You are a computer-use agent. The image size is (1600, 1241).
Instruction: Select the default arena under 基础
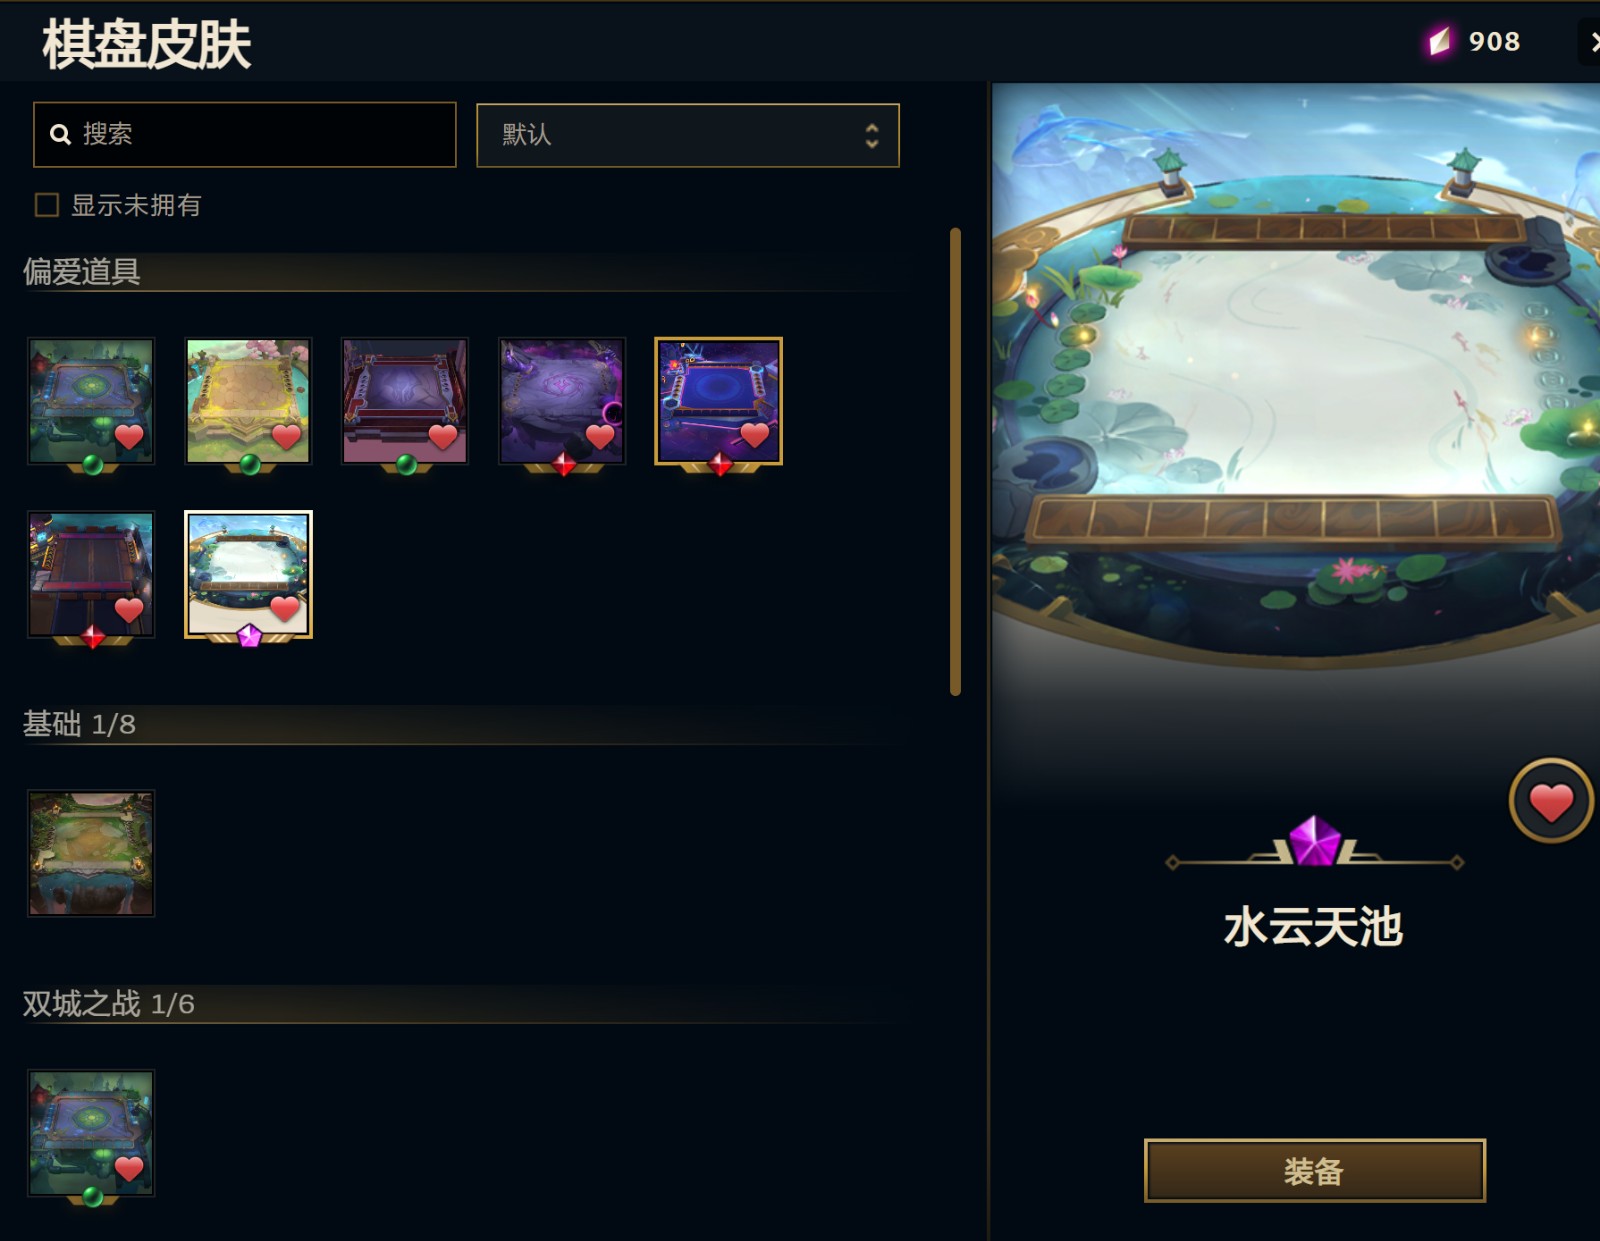(91, 853)
